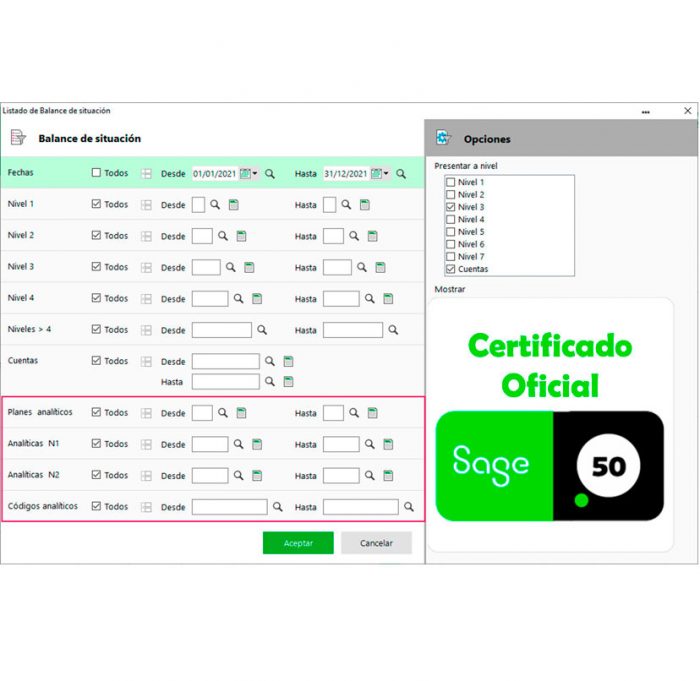
Task: Uncheck Nivel 3 in Presentar a nivel
Action: point(450,207)
